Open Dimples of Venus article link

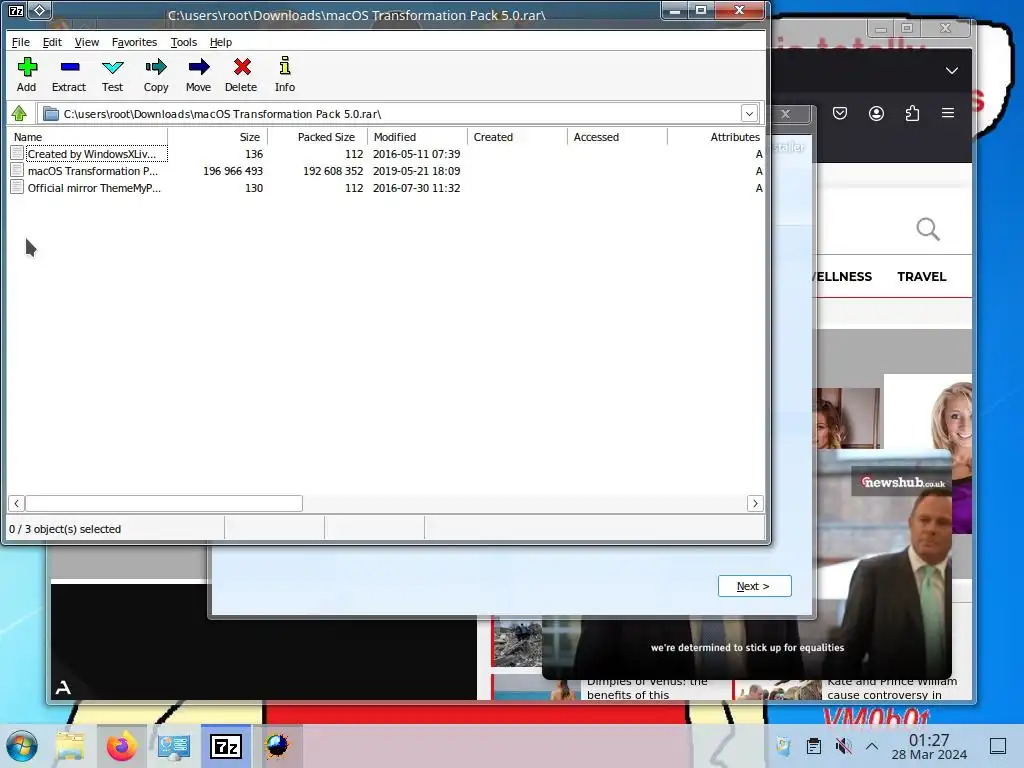coord(647,689)
